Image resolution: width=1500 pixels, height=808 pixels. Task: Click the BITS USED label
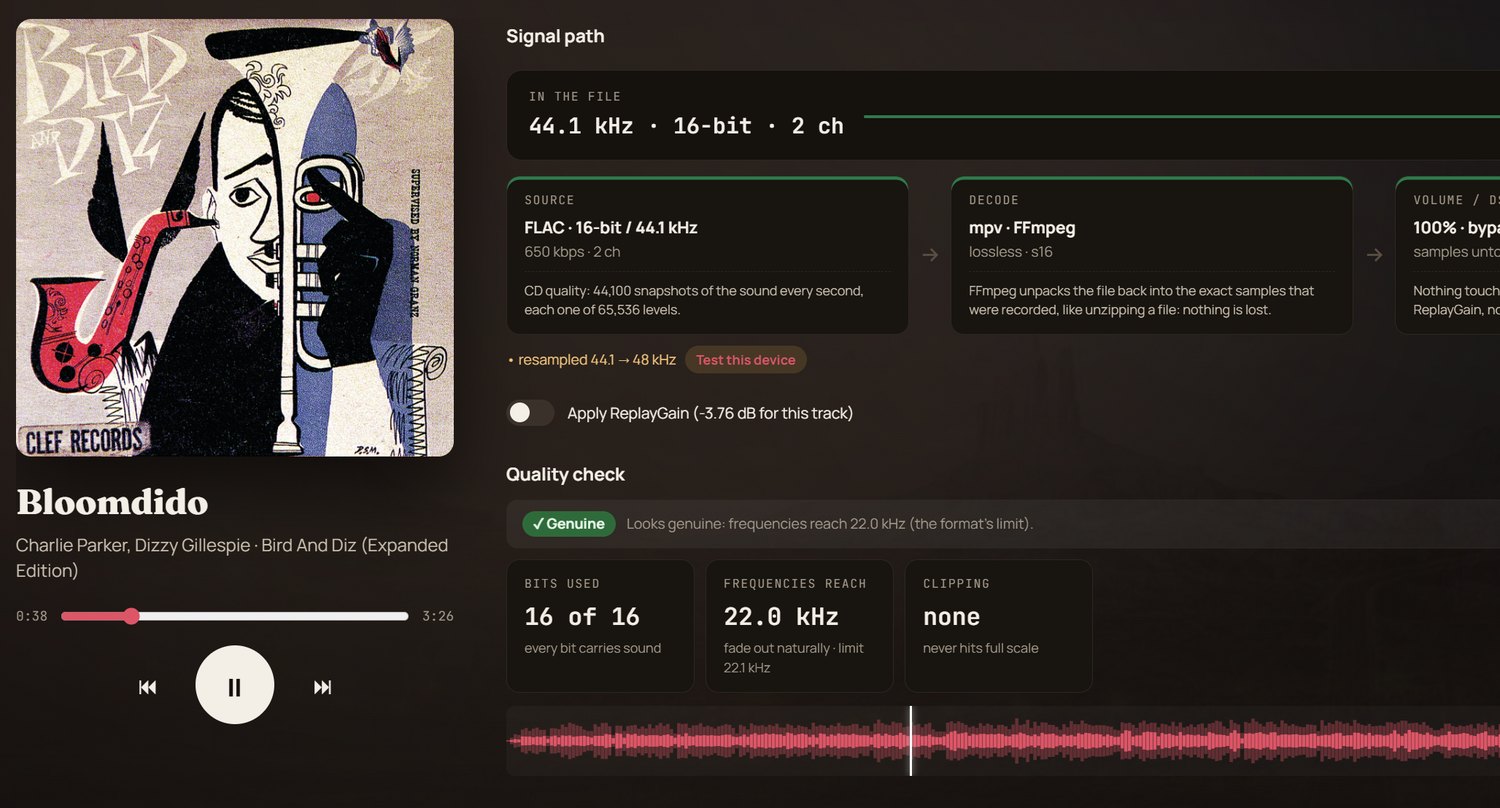coord(562,584)
